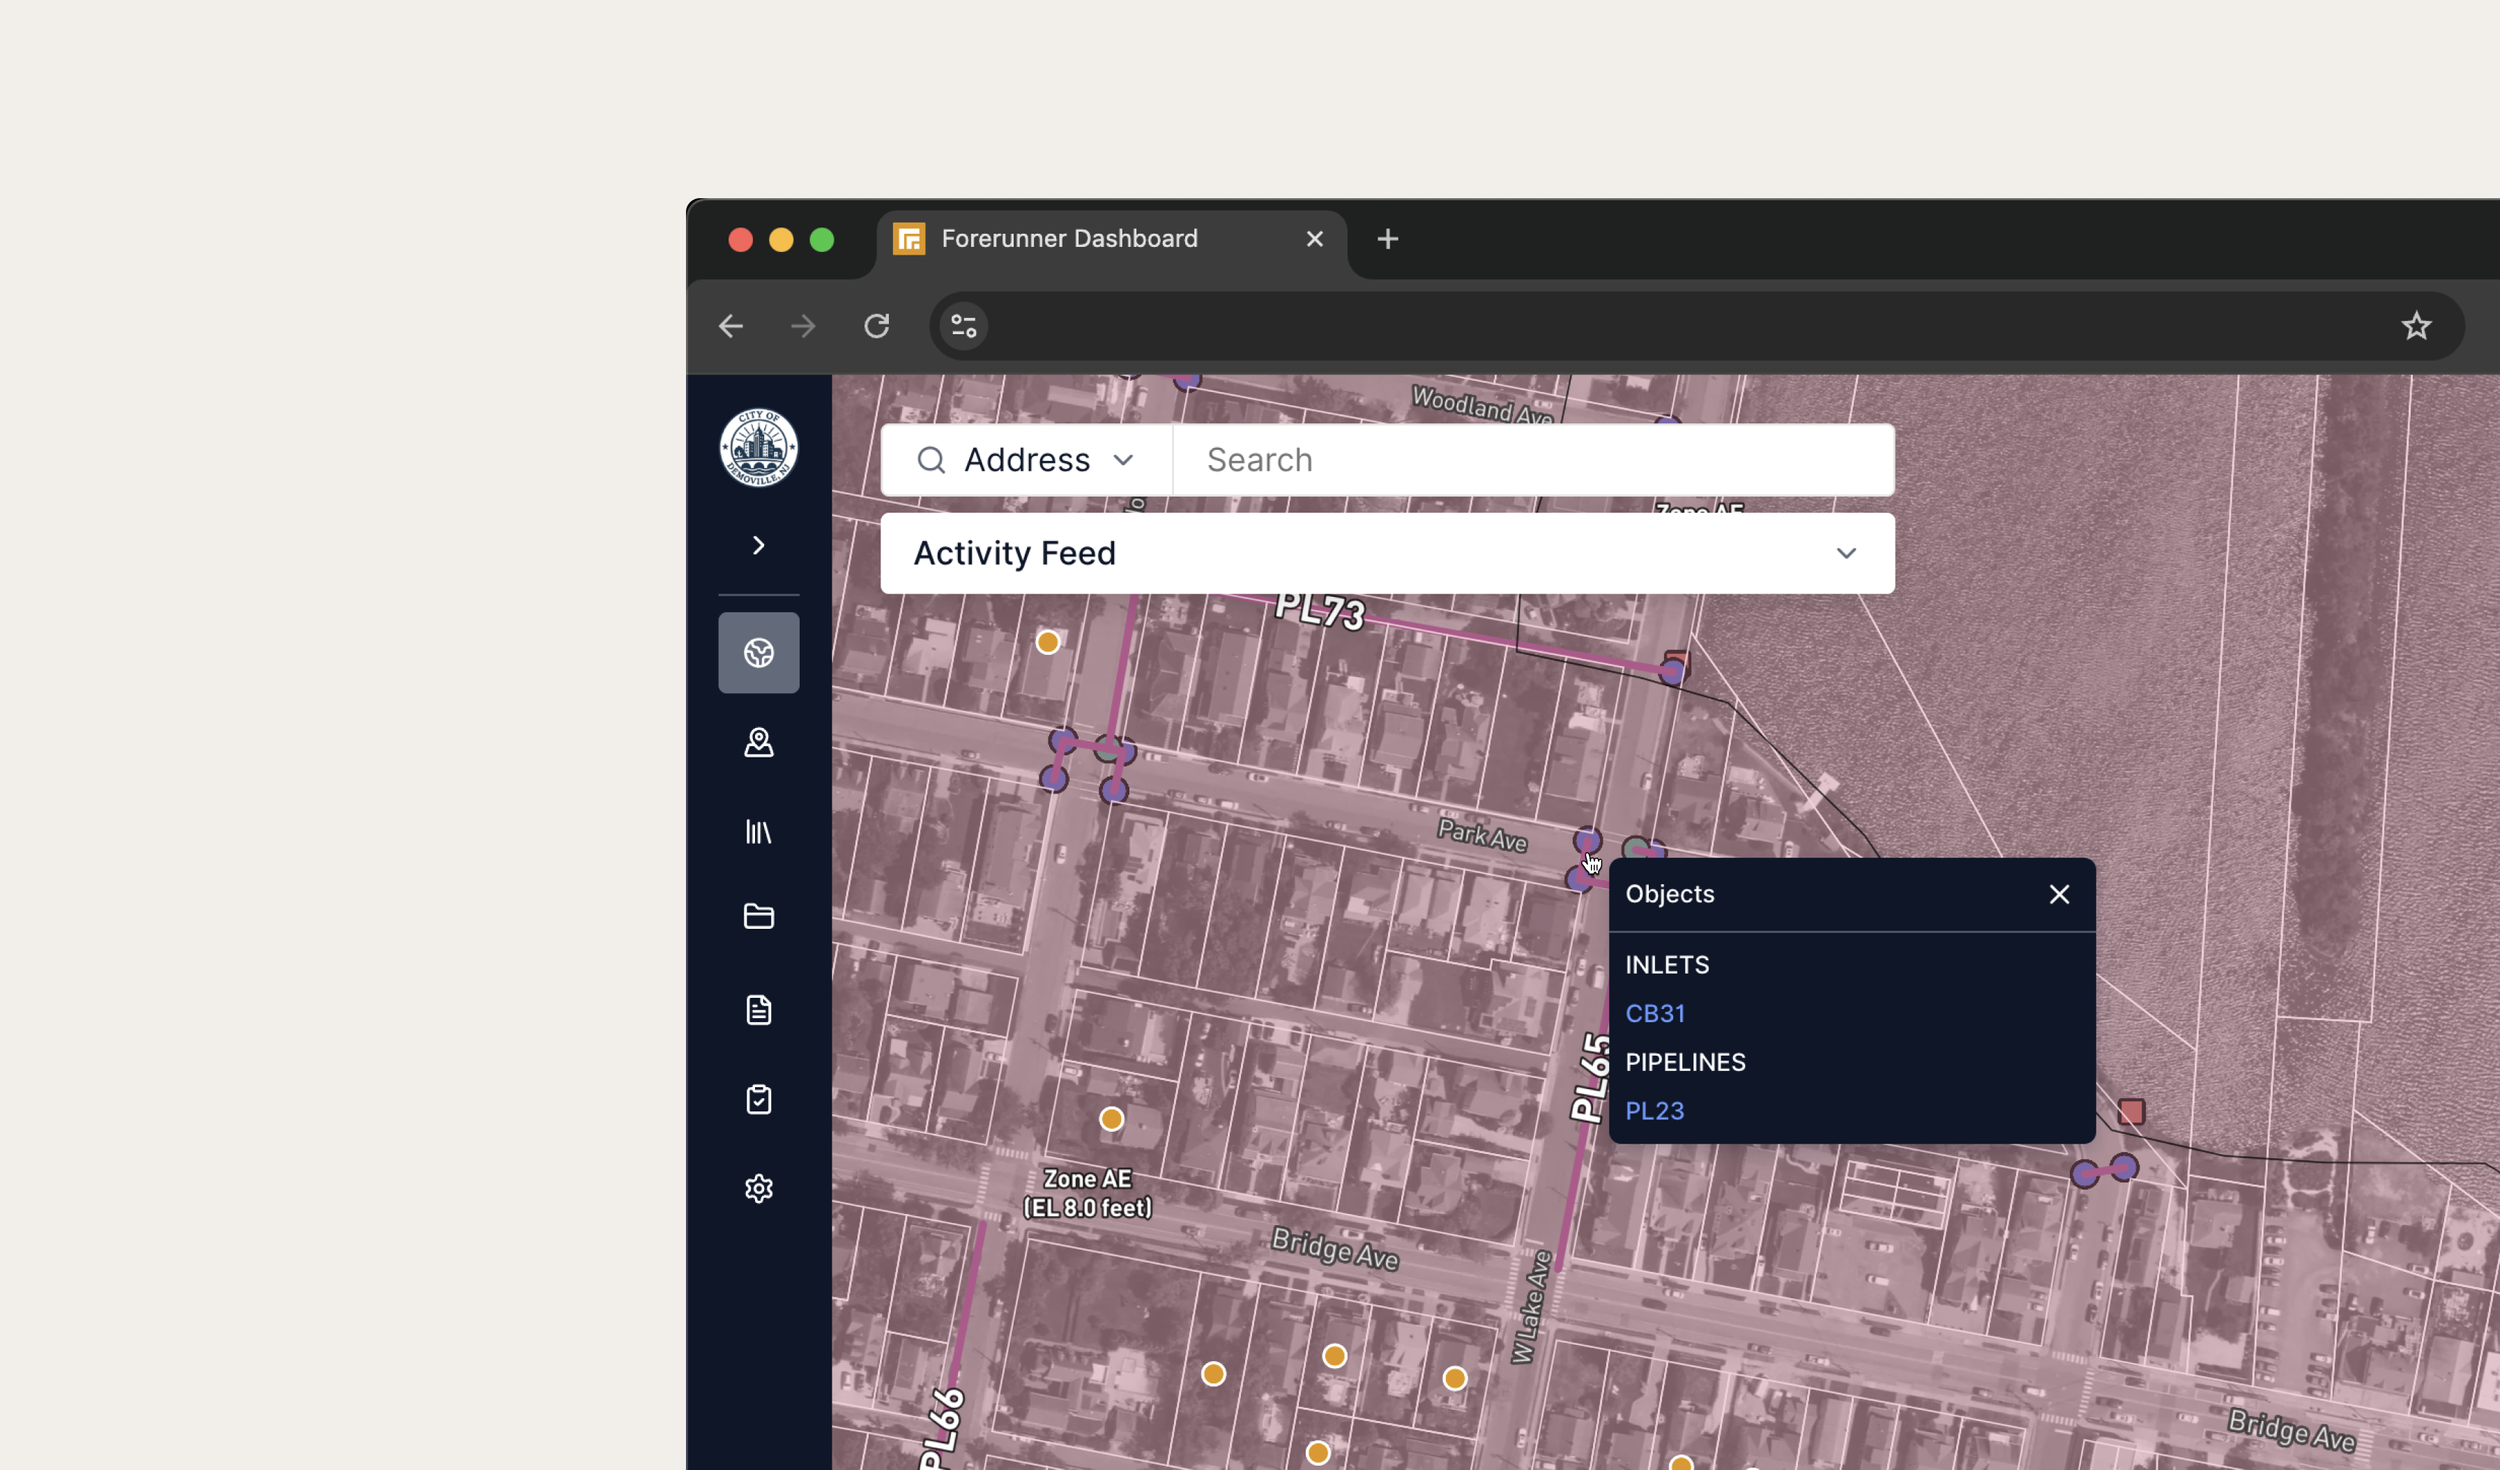Screen dimensions: 2500x1470
Task: Open the files folder sidebar icon
Action: coord(758,916)
